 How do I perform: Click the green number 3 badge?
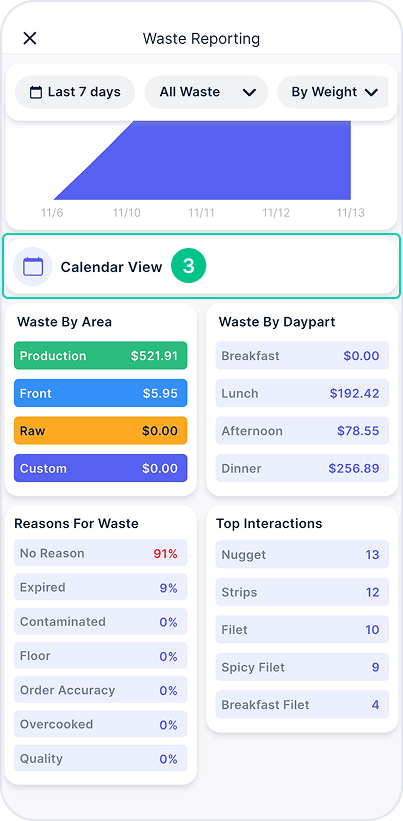click(x=188, y=267)
